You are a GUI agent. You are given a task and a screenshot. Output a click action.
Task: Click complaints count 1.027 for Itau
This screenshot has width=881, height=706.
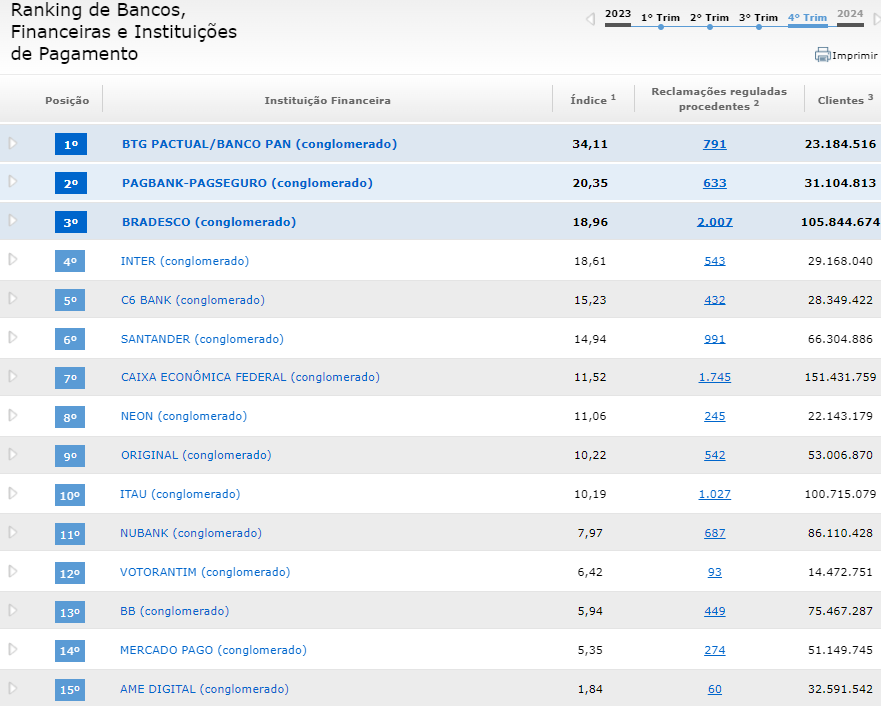point(715,494)
